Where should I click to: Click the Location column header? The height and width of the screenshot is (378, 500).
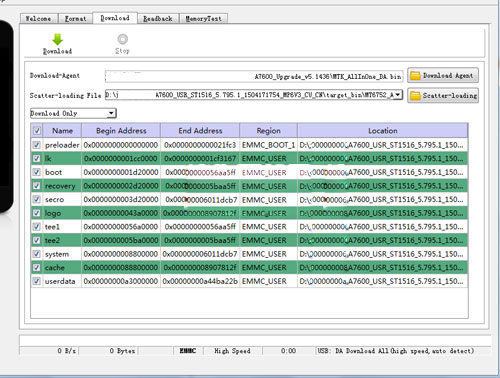click(x=383, y=131)
